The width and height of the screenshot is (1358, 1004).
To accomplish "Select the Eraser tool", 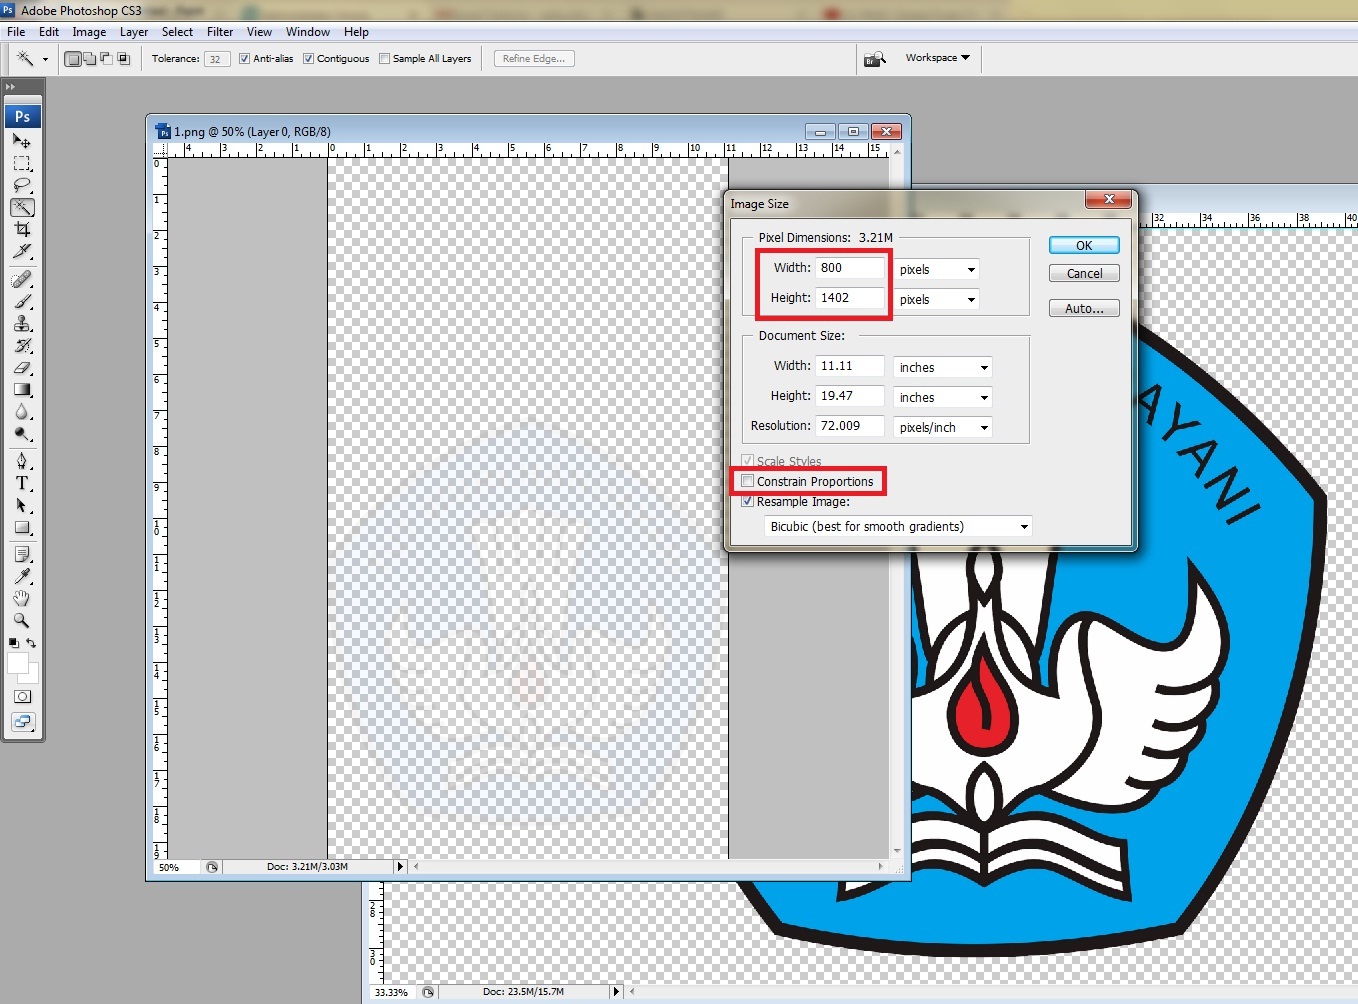I will click(22, 368).
